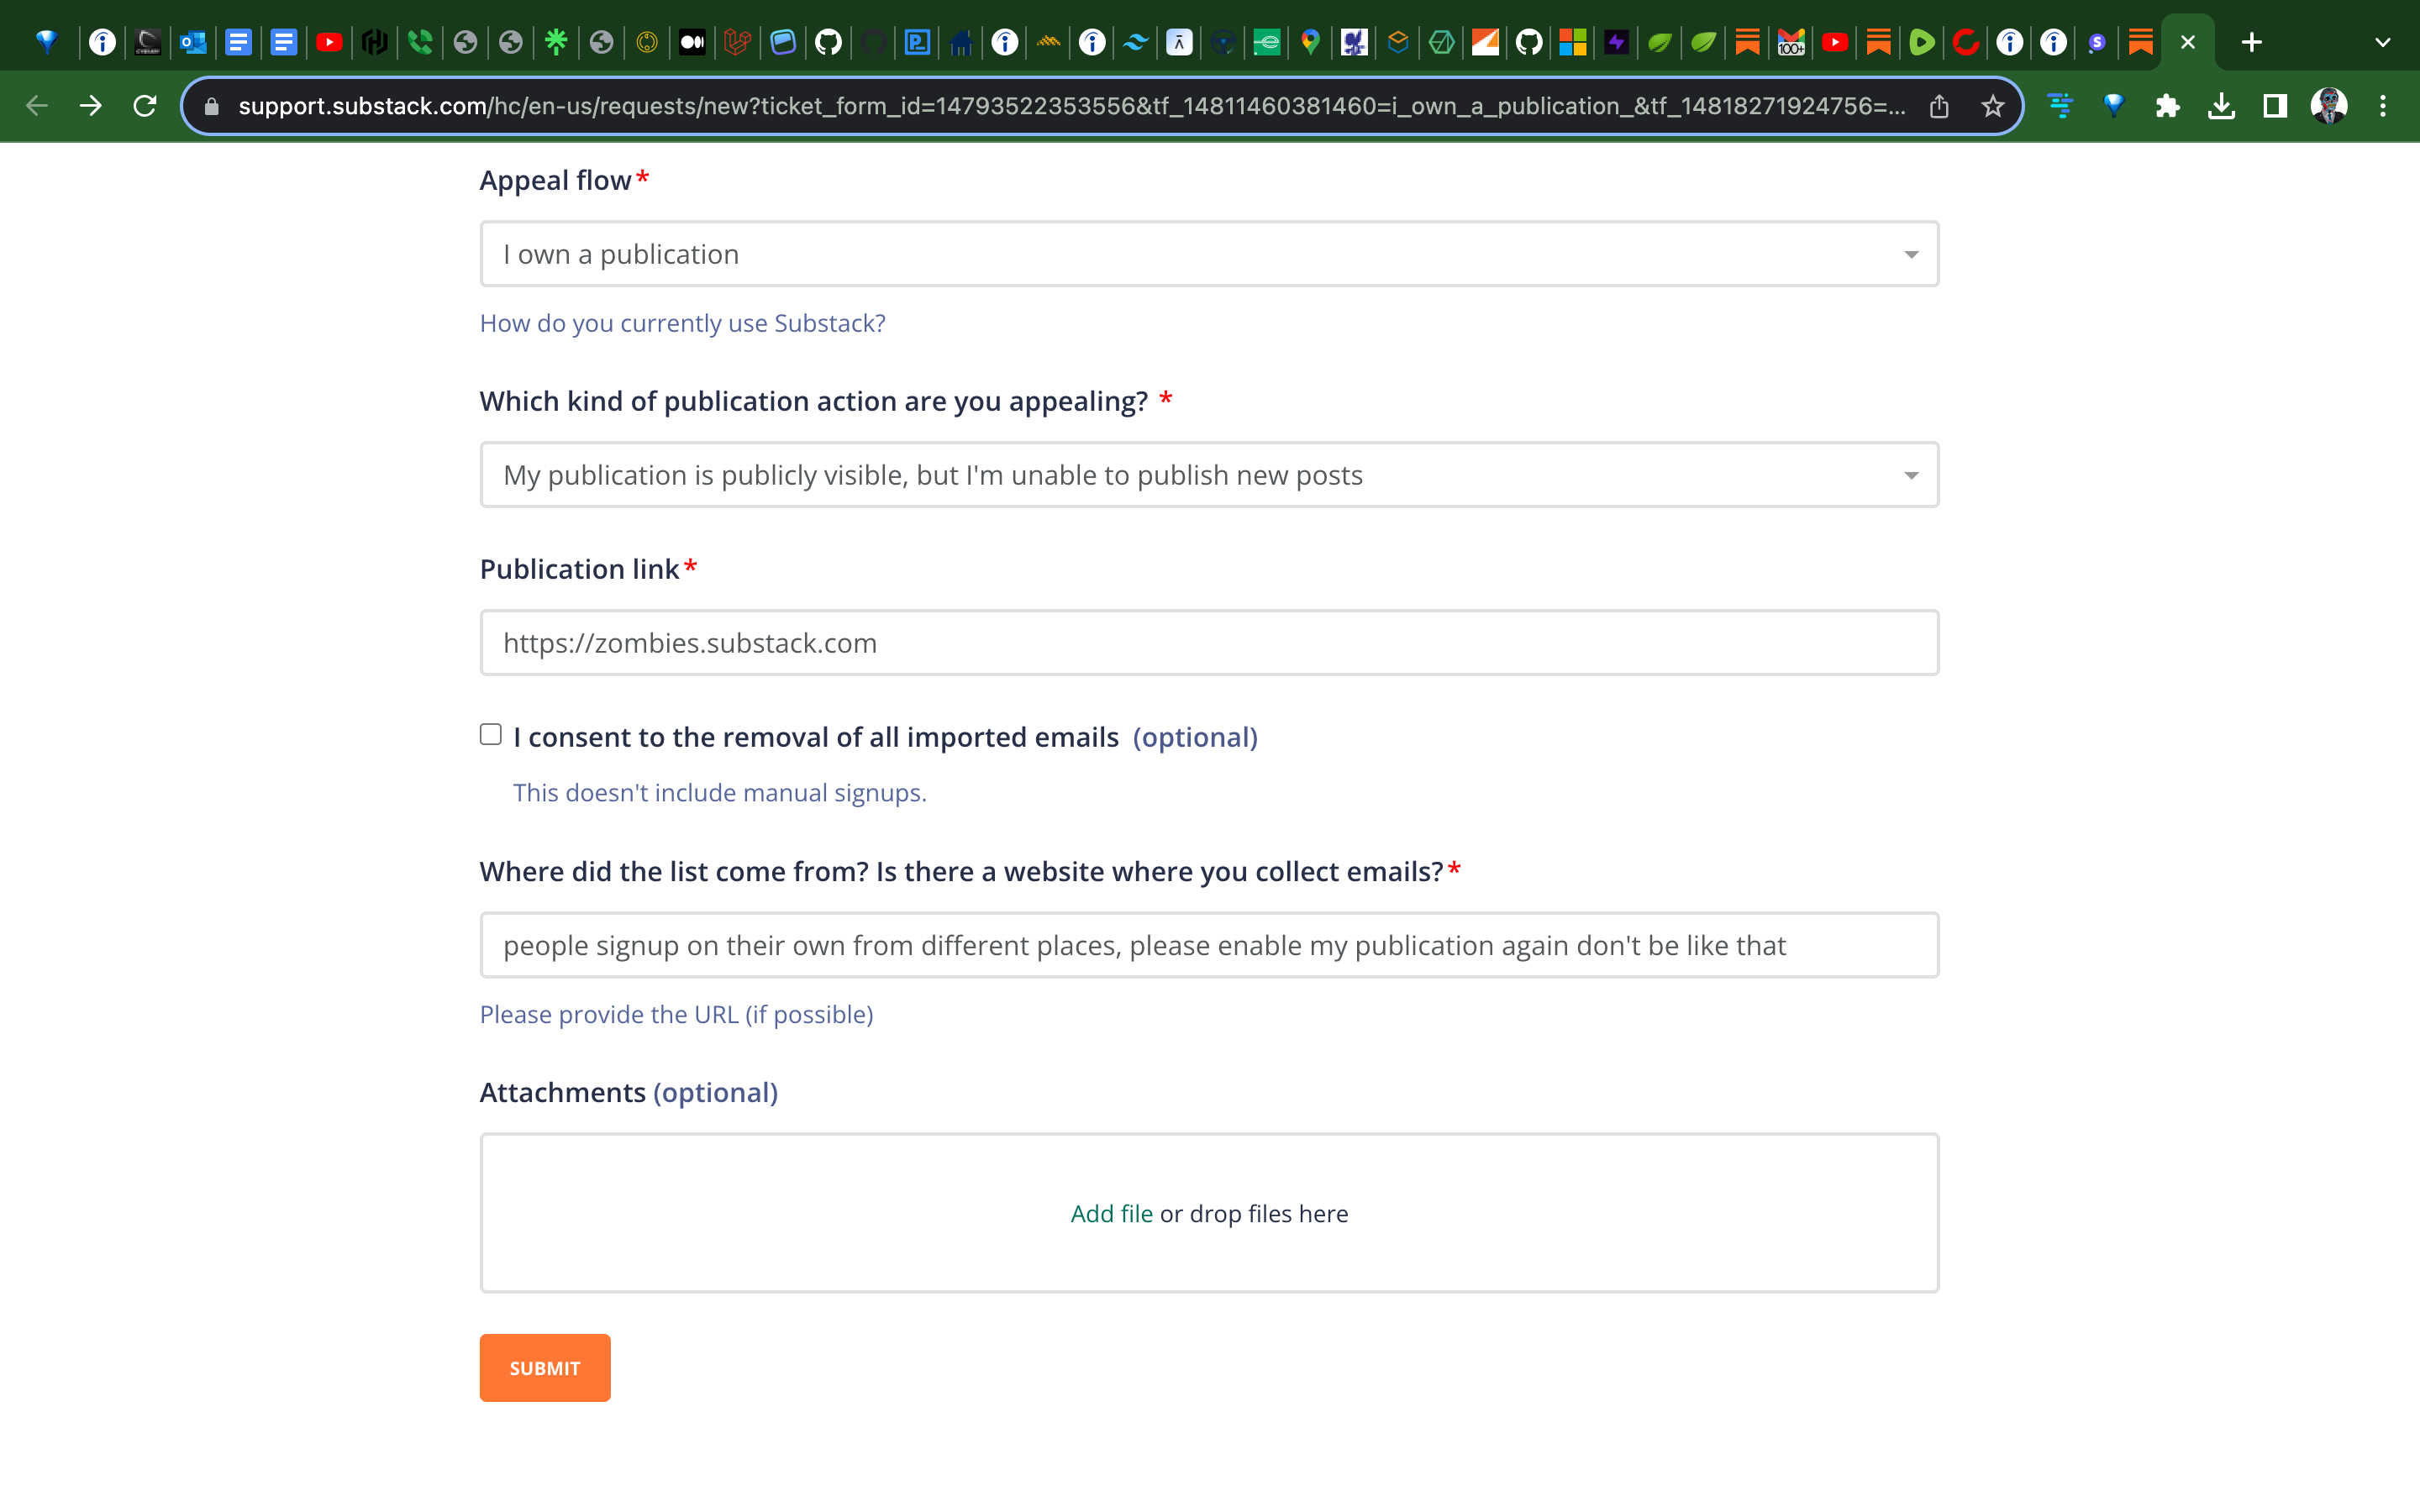Click the Publication link input field
The height and width of the screenshot is (1512, 2420).
(x=1209, y=643)
